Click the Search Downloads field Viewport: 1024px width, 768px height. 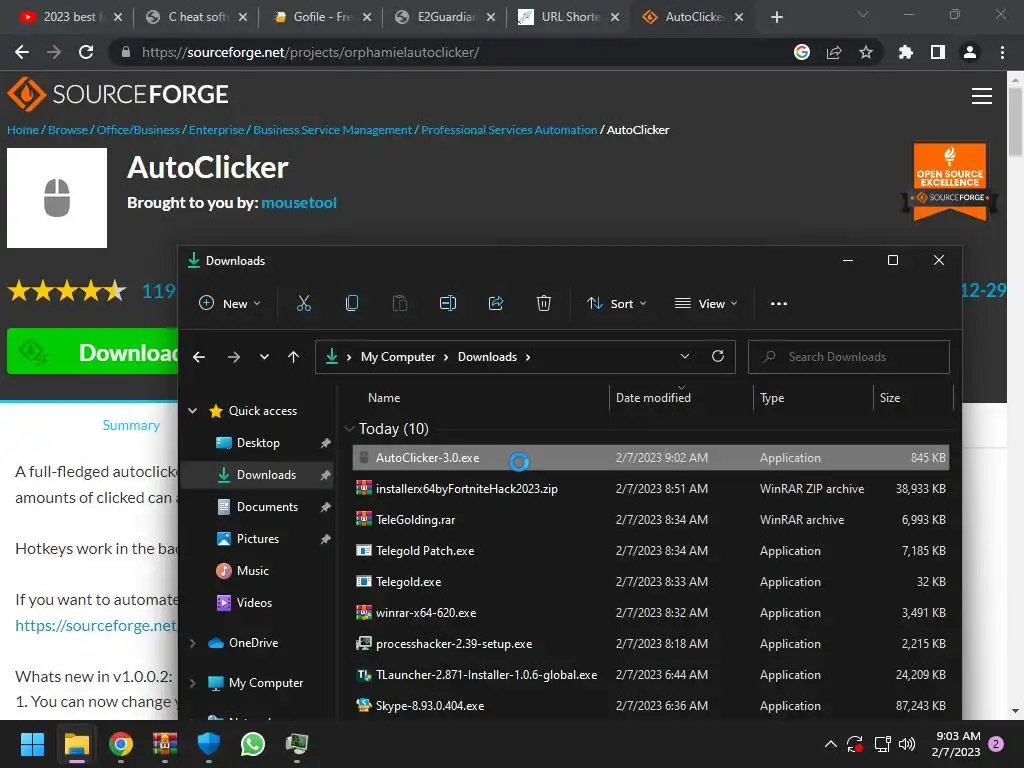click(849, 357)
